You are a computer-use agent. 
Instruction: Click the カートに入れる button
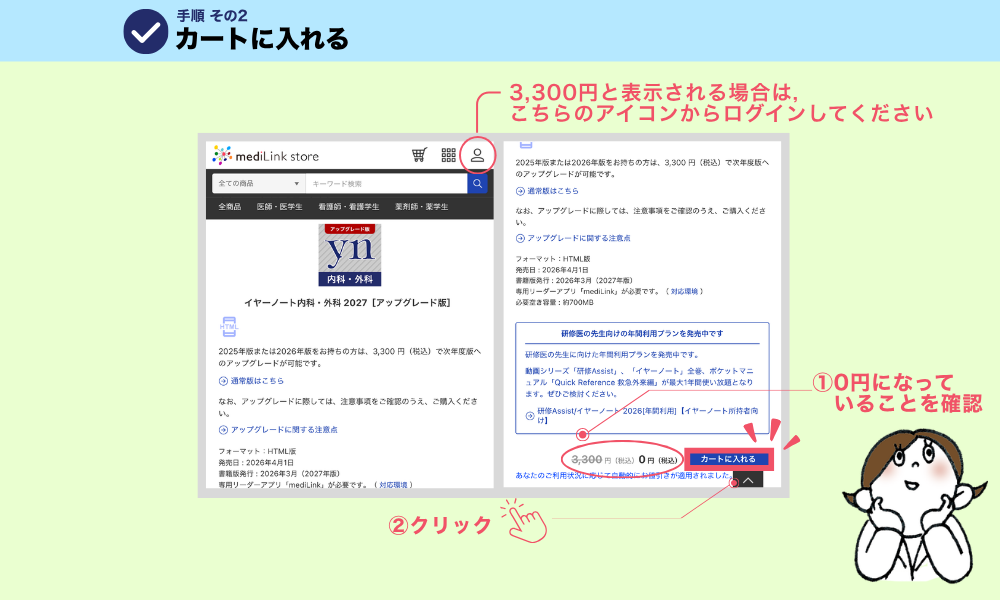tap(728, 459)
